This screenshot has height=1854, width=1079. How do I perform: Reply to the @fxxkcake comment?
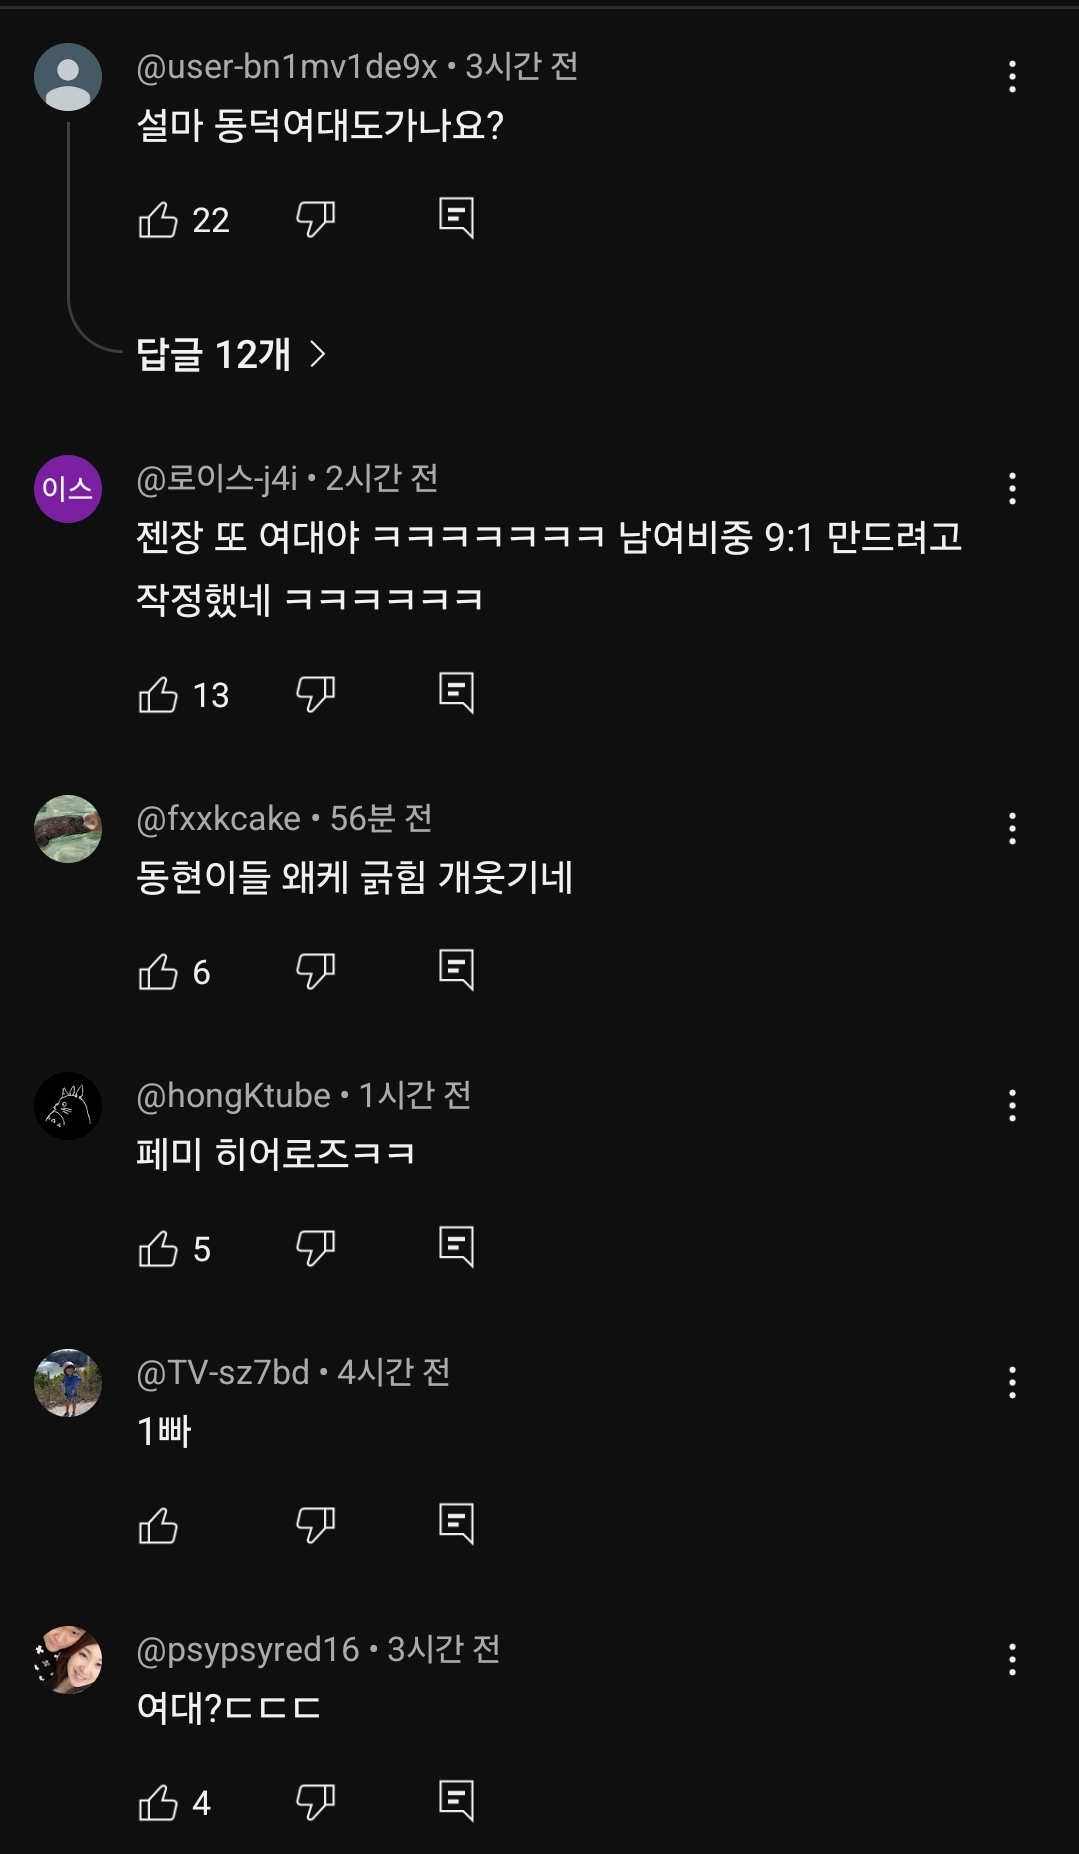pyautogui.click(x=456, y=970)
